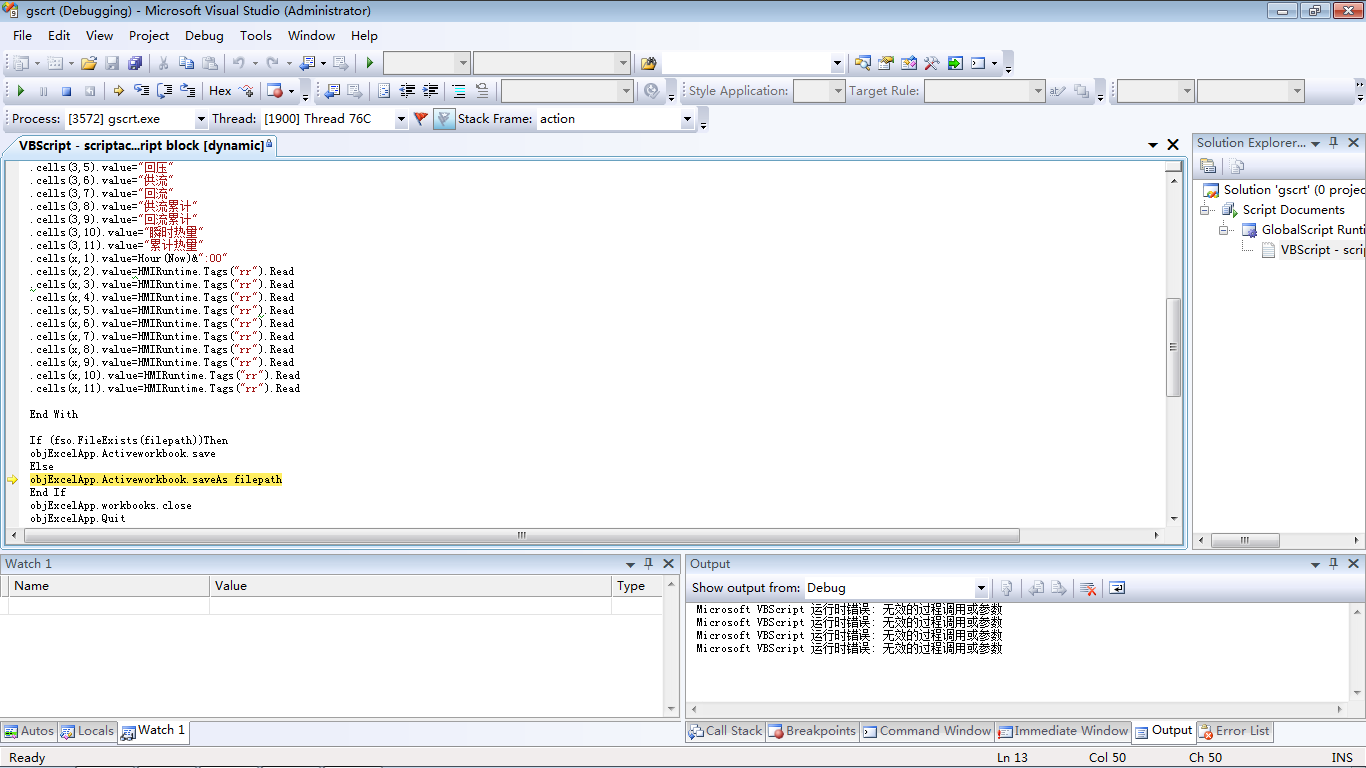Image resolution: width=1366 pixels, height=768 pixels.
Task: Toggle word wrap in Output panel
Action: pos(1117,588)
